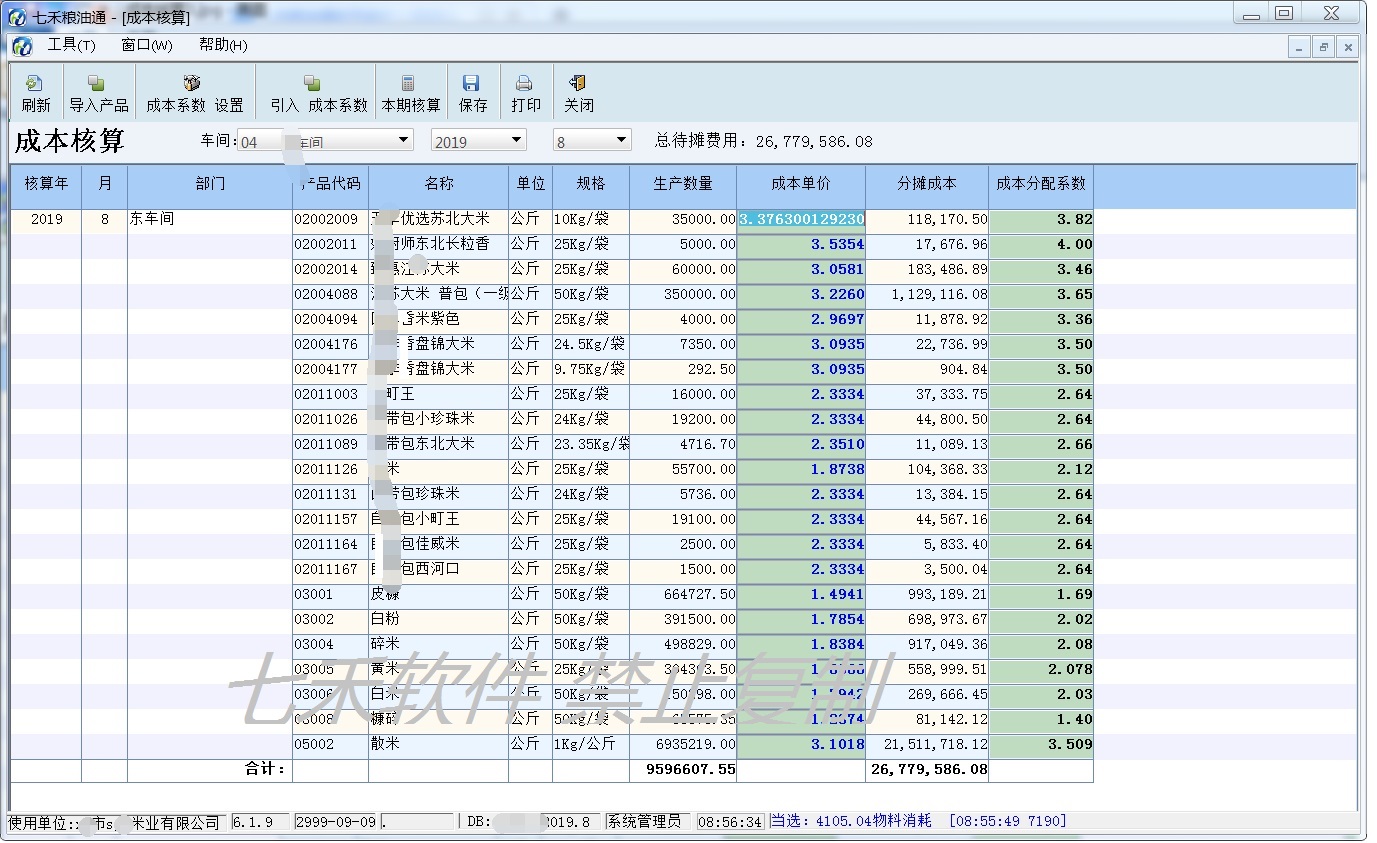Viewport: 1377px width, 843px height.
Task: Click specification 23.35Kg/袋 cell
Action: point(591,444)
